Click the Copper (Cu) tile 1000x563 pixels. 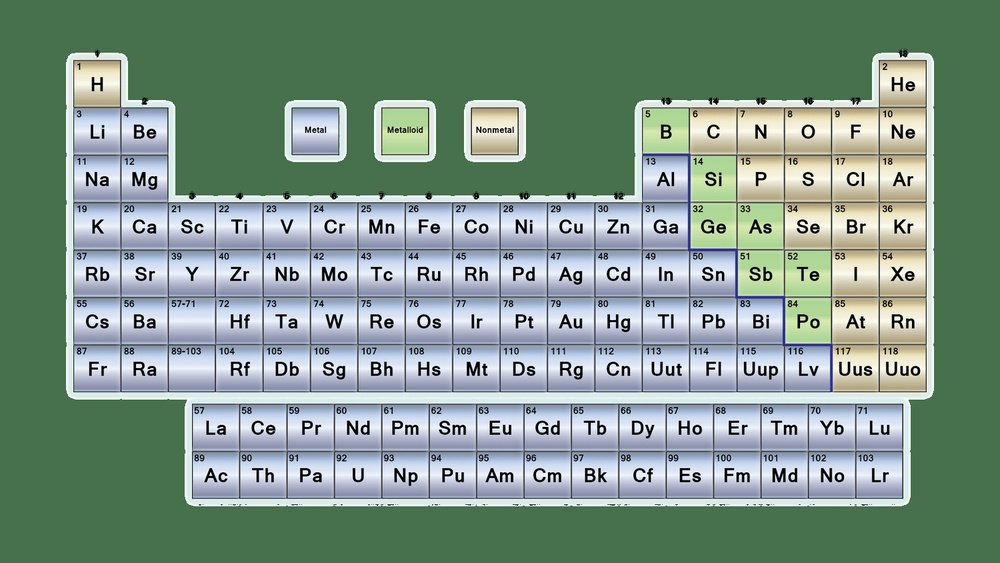coord(571,226)
